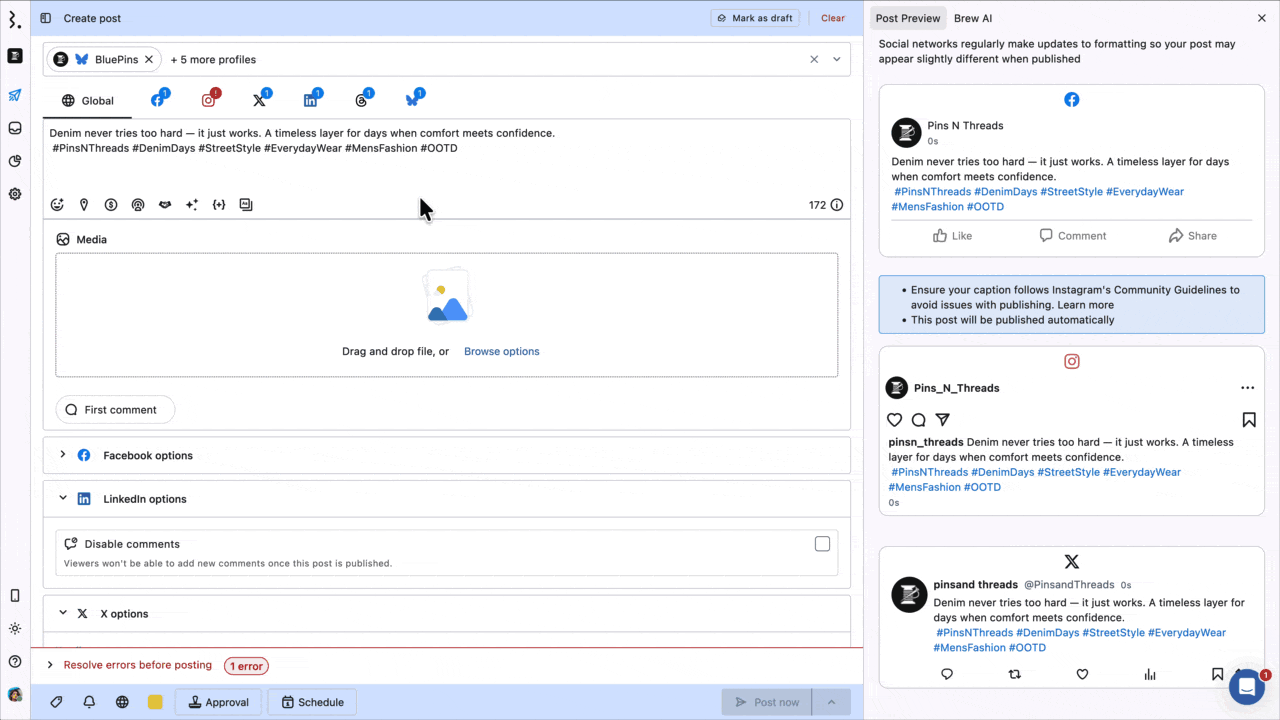Expand Facebook options section
The height and width of the screenshot is (720, 1280).
[63, 455]
